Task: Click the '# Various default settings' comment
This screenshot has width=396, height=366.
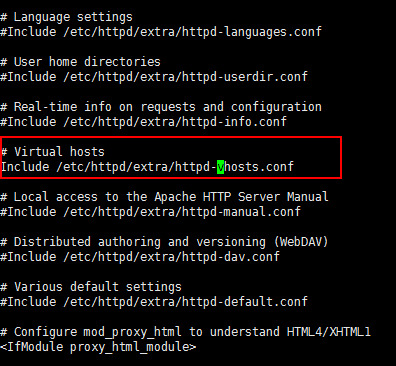Action: pyautogui.click(x=91, y=287)
